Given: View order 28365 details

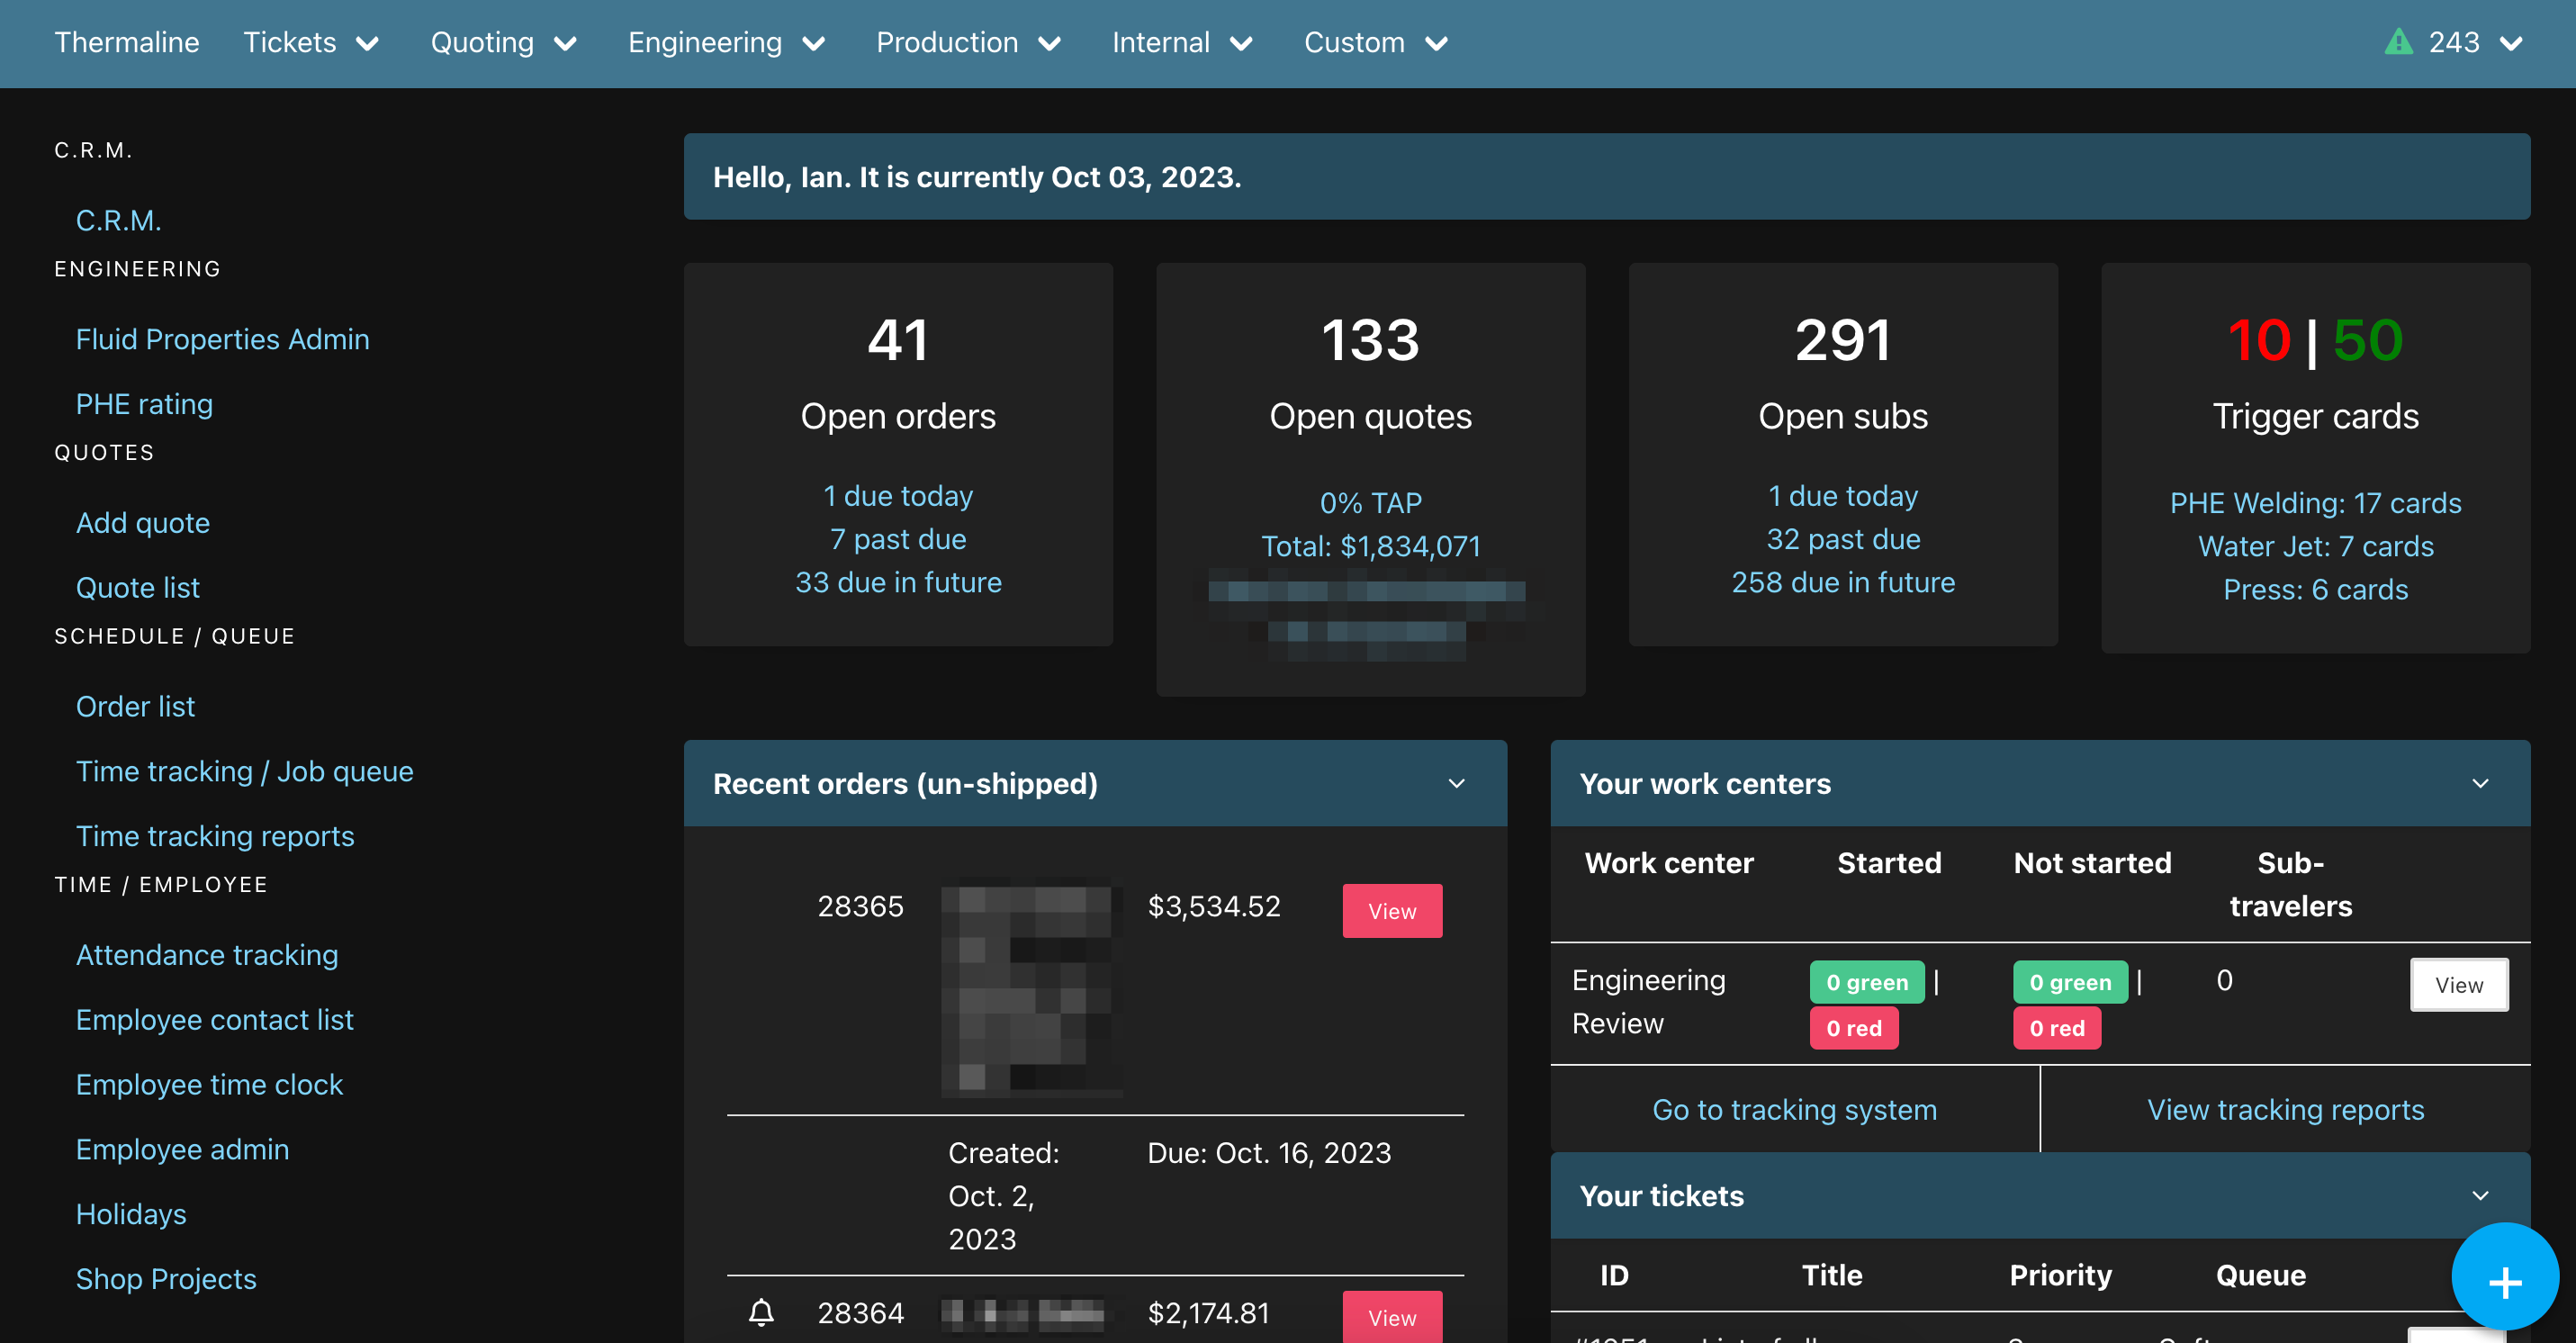Looking at the screenshot, I should click(x=1392, y=911).
